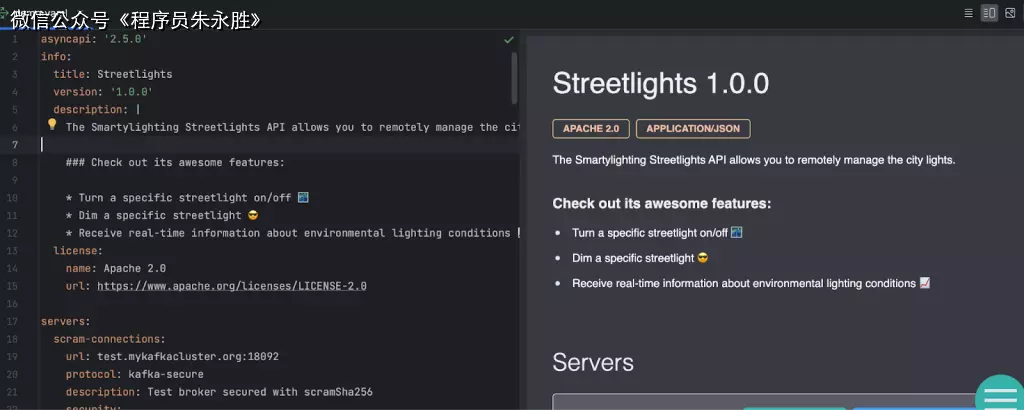Click the 'servers:' key in the editor
Screen dimensions: 1024x410
[x=65, y=321]
